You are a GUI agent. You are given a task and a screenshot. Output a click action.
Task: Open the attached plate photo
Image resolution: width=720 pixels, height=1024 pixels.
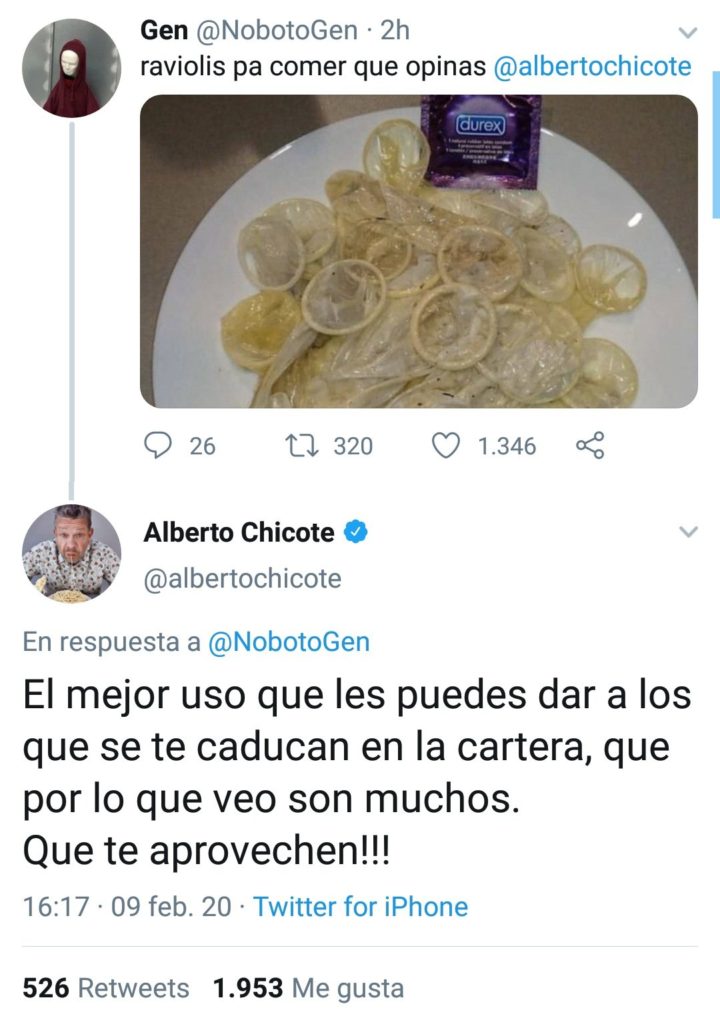419,251
